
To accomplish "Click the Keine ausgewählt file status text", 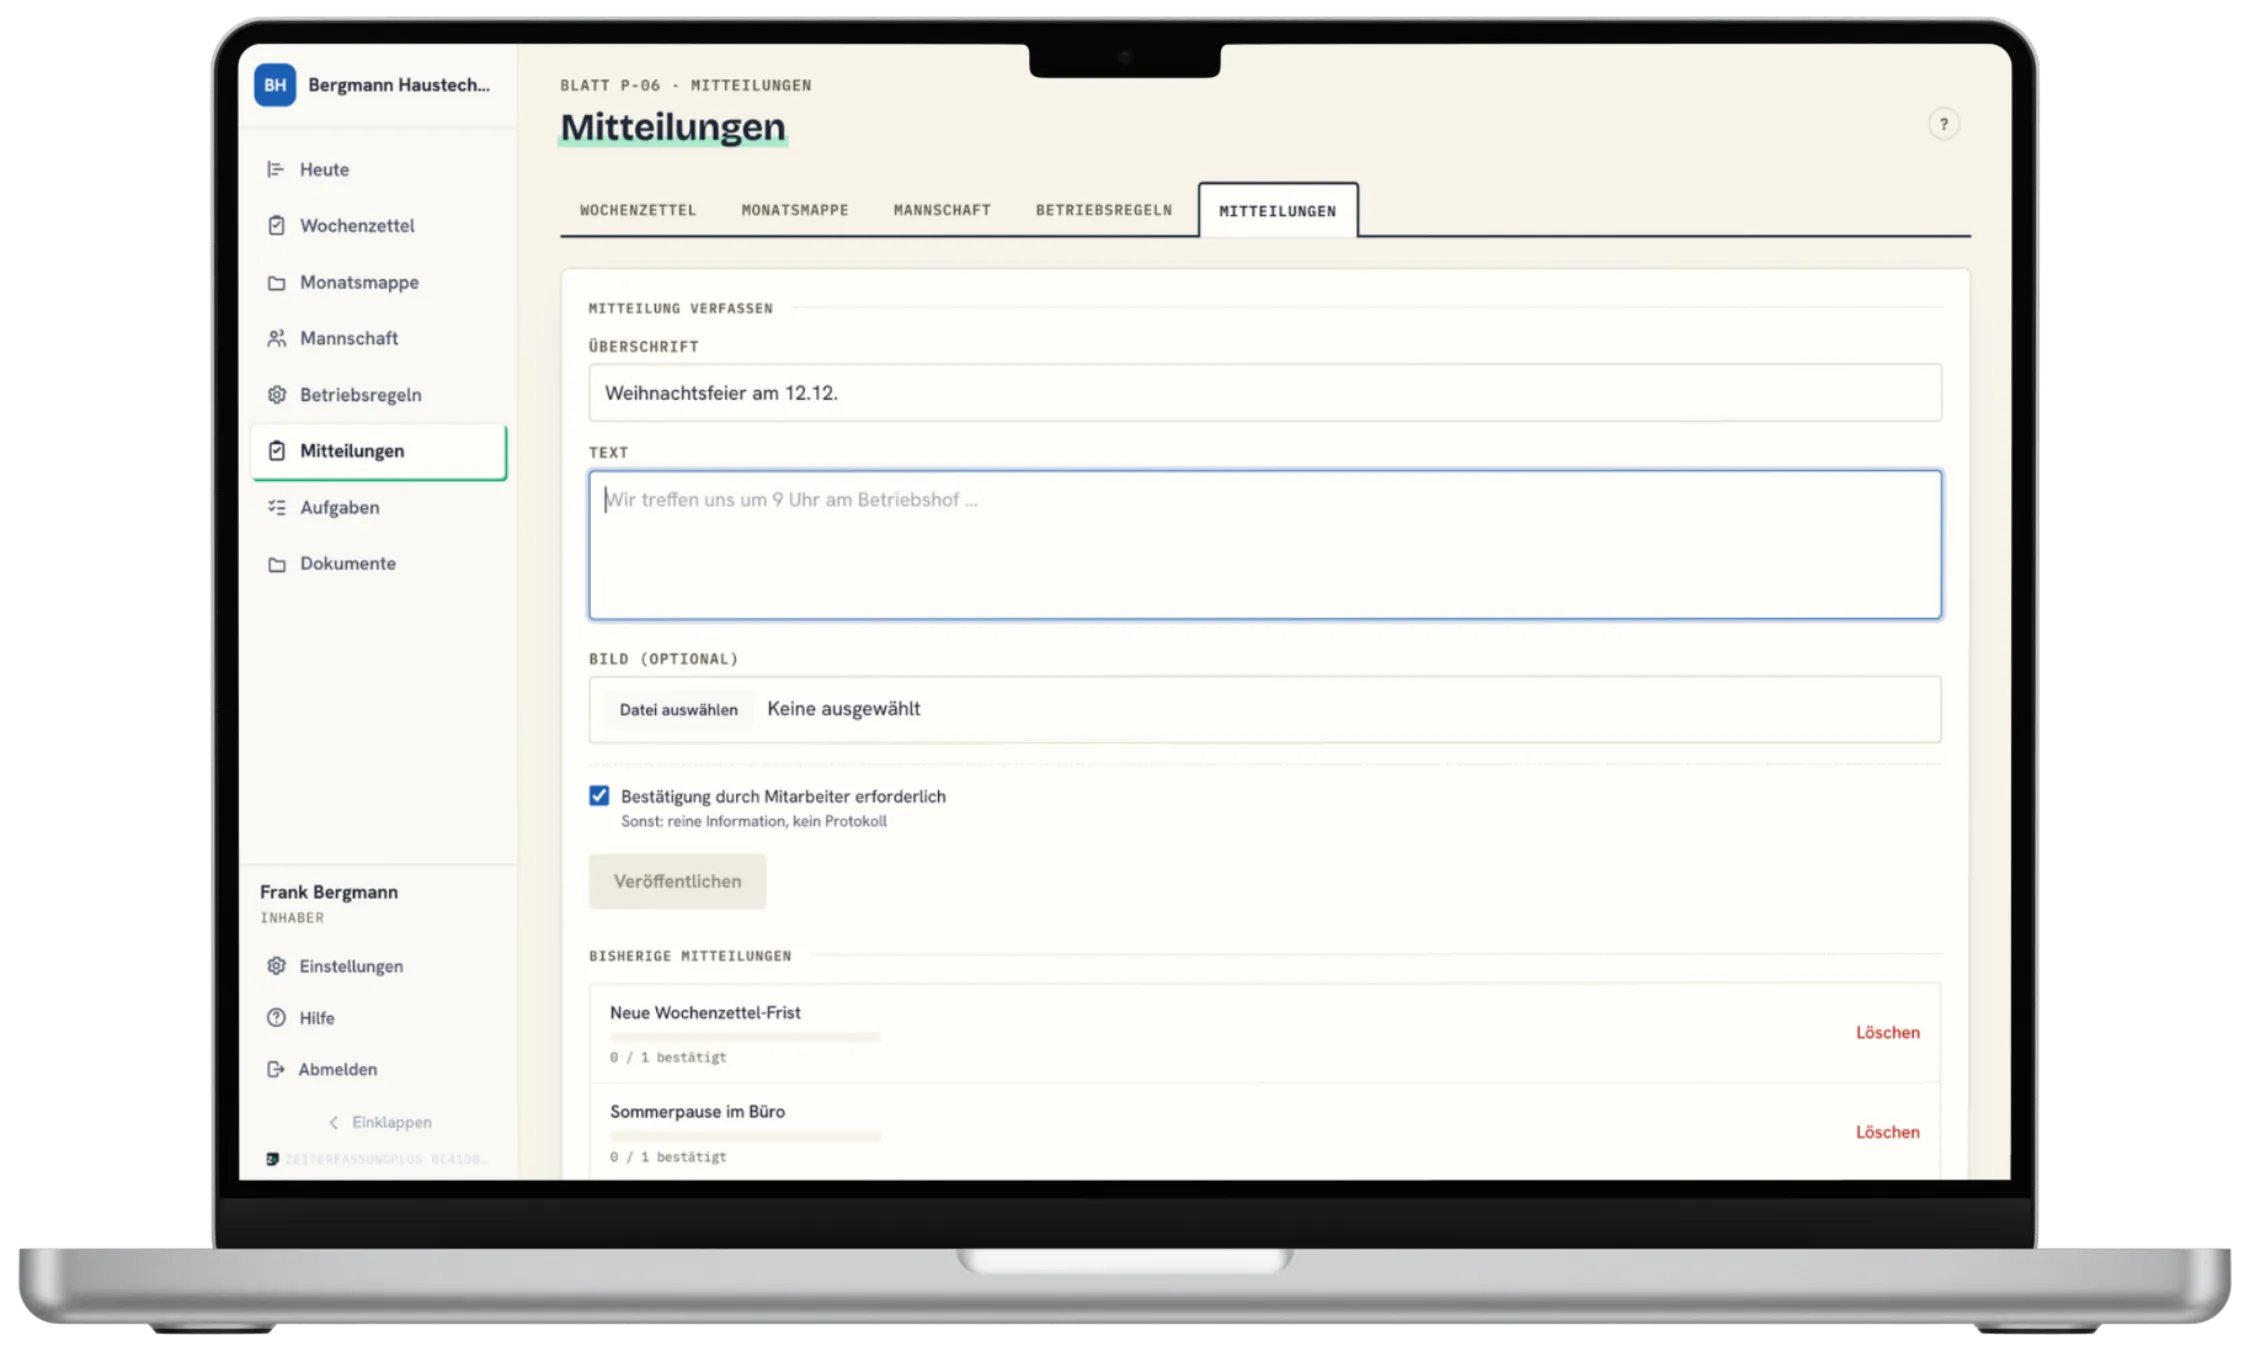I will [843, 709].
